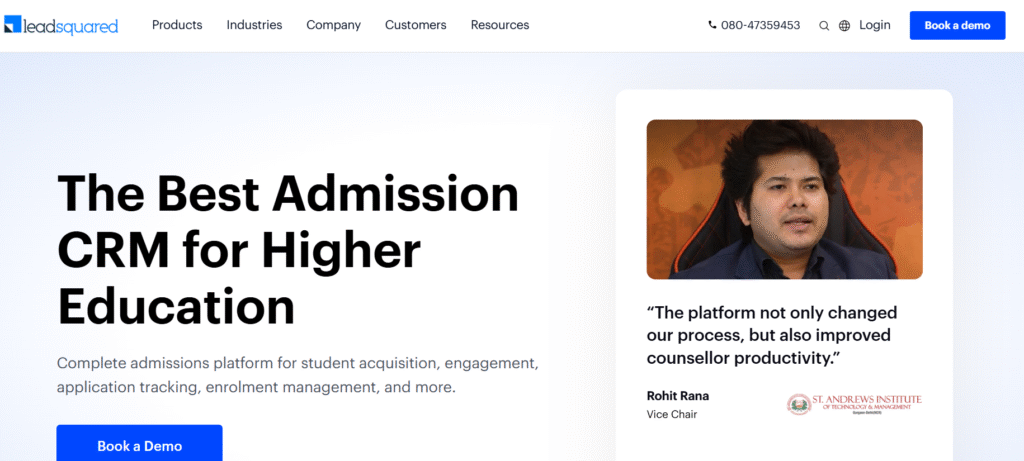The width and height of the screenshot is (1024, 461).
Task: Expand the Customers menu
Action: pos(416,25)
